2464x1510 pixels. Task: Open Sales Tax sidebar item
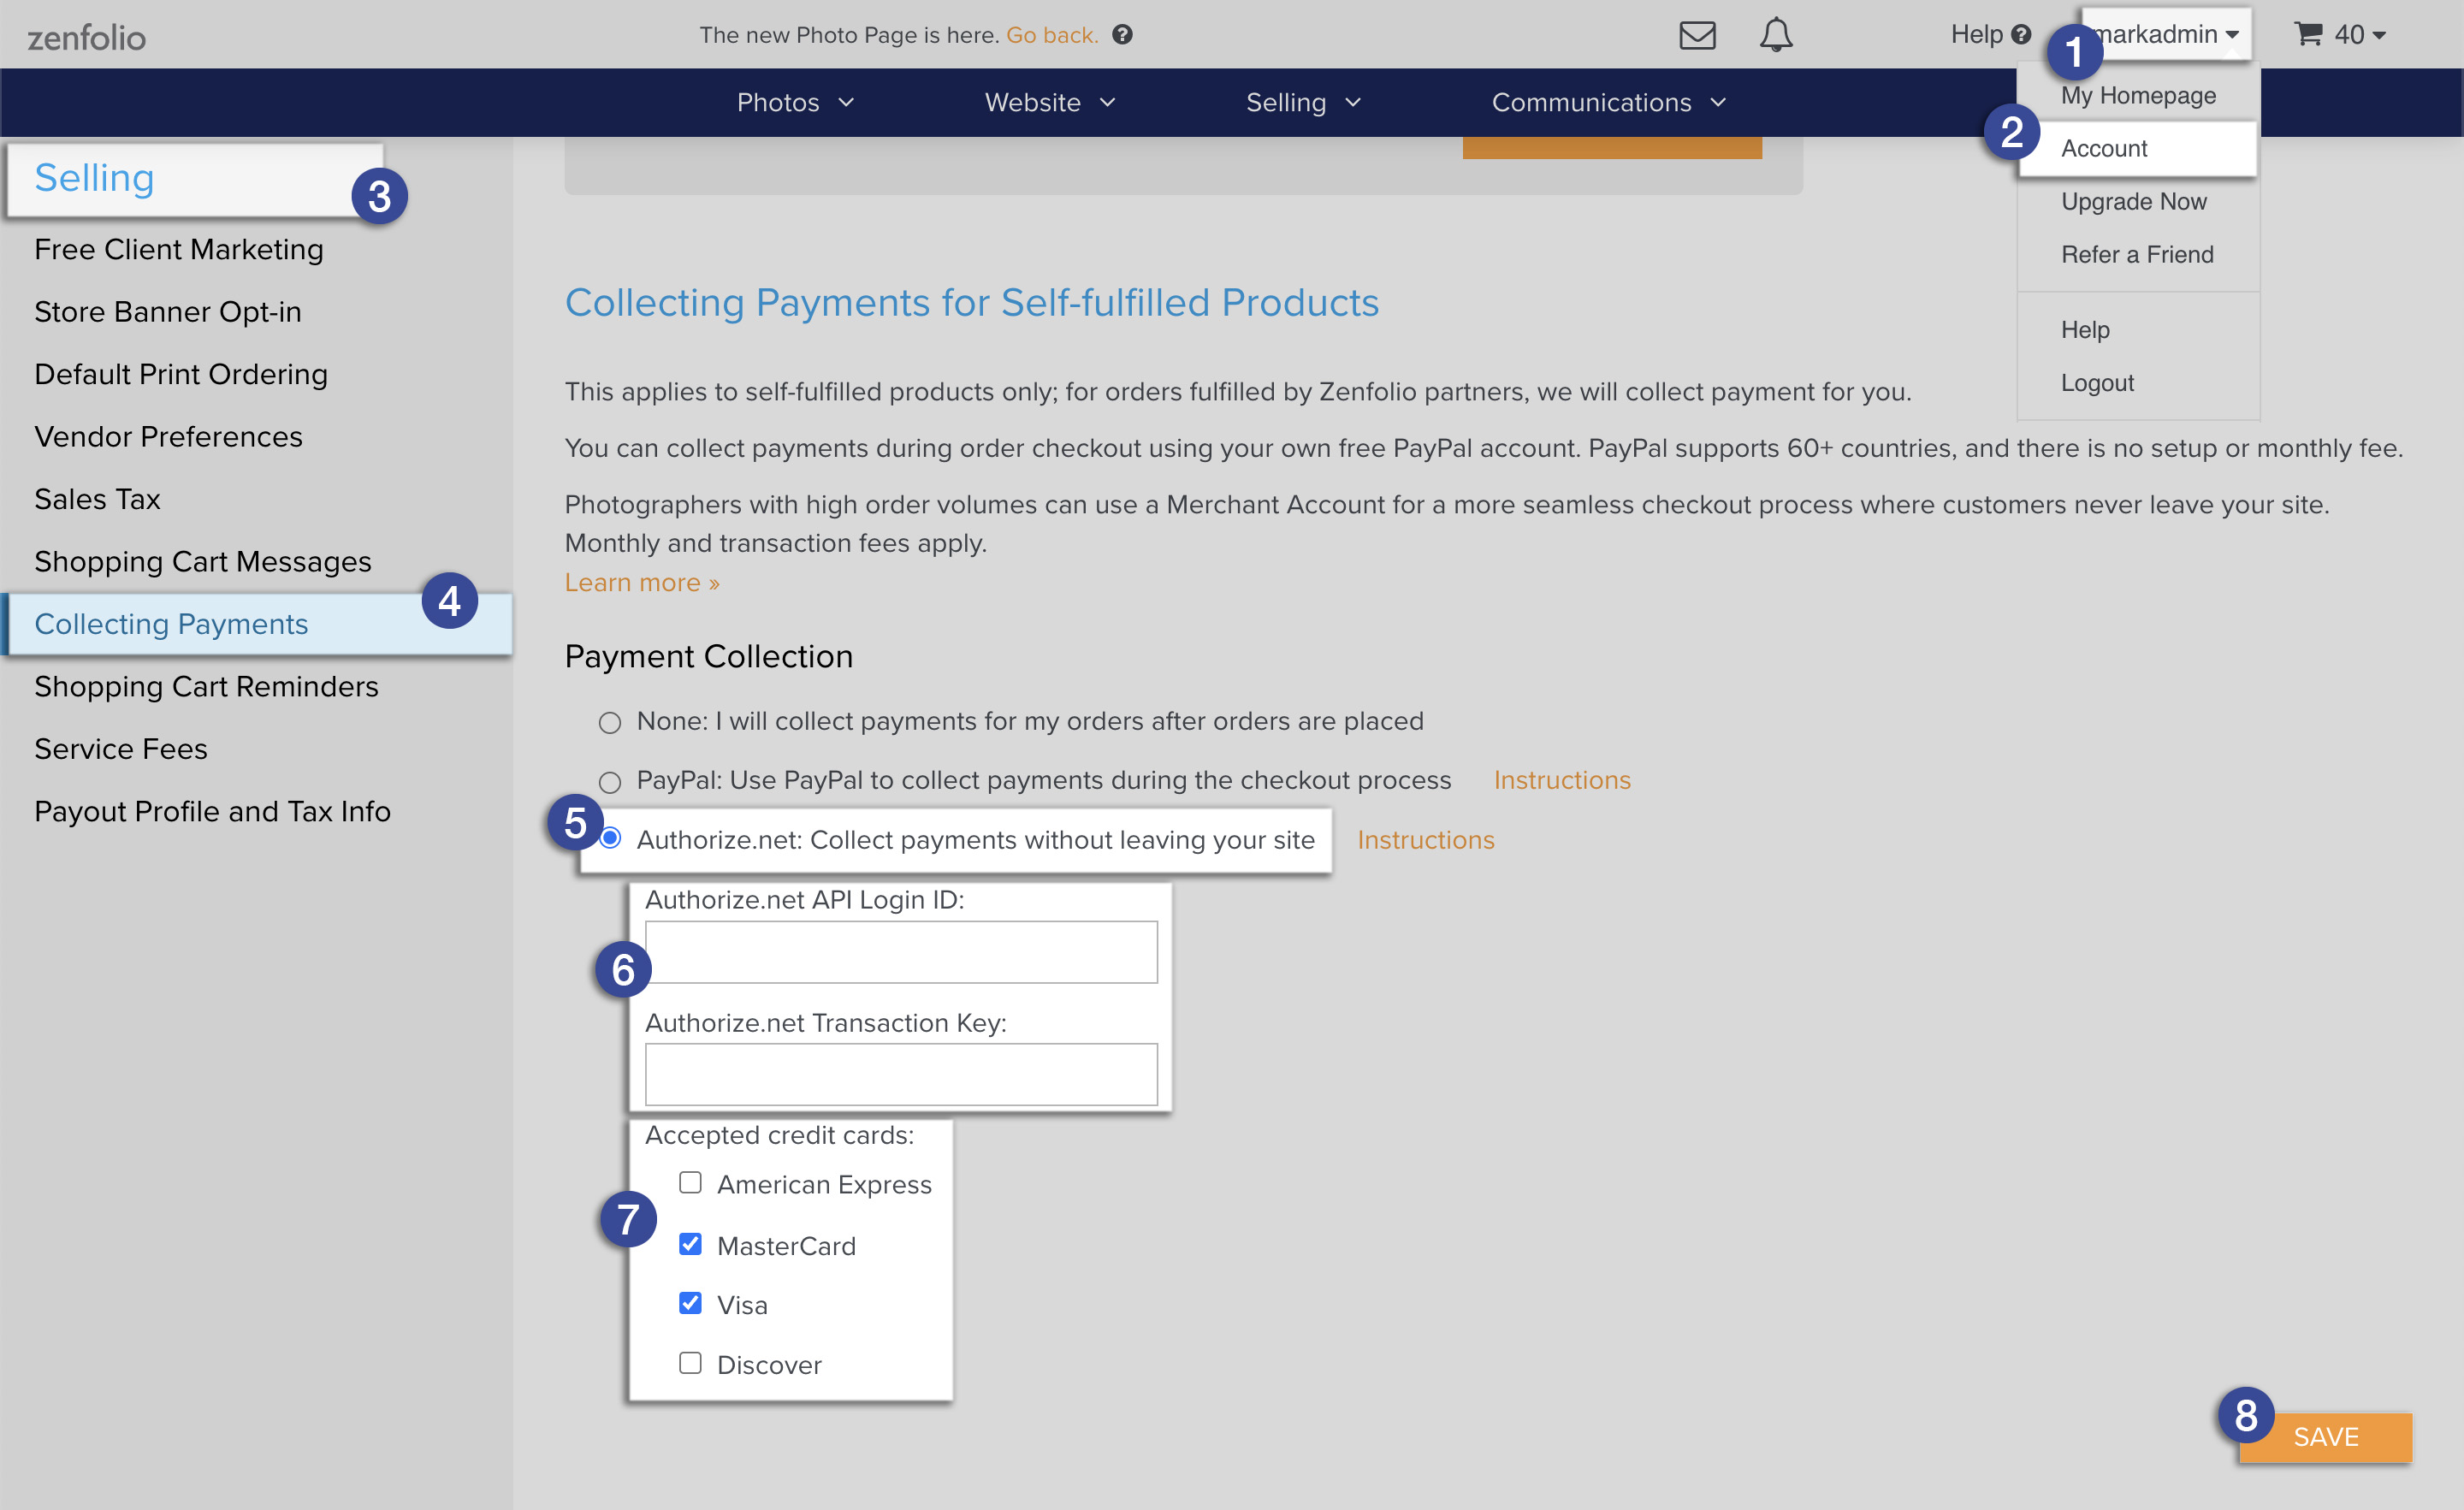(97, 499)
